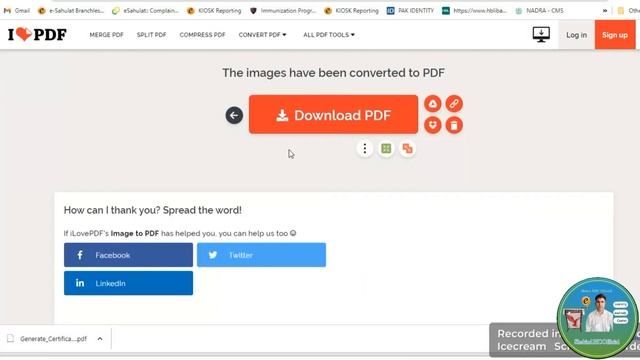Click the back arrow button
This screenshot has height=360, width=640.
(x=234, y=115)
